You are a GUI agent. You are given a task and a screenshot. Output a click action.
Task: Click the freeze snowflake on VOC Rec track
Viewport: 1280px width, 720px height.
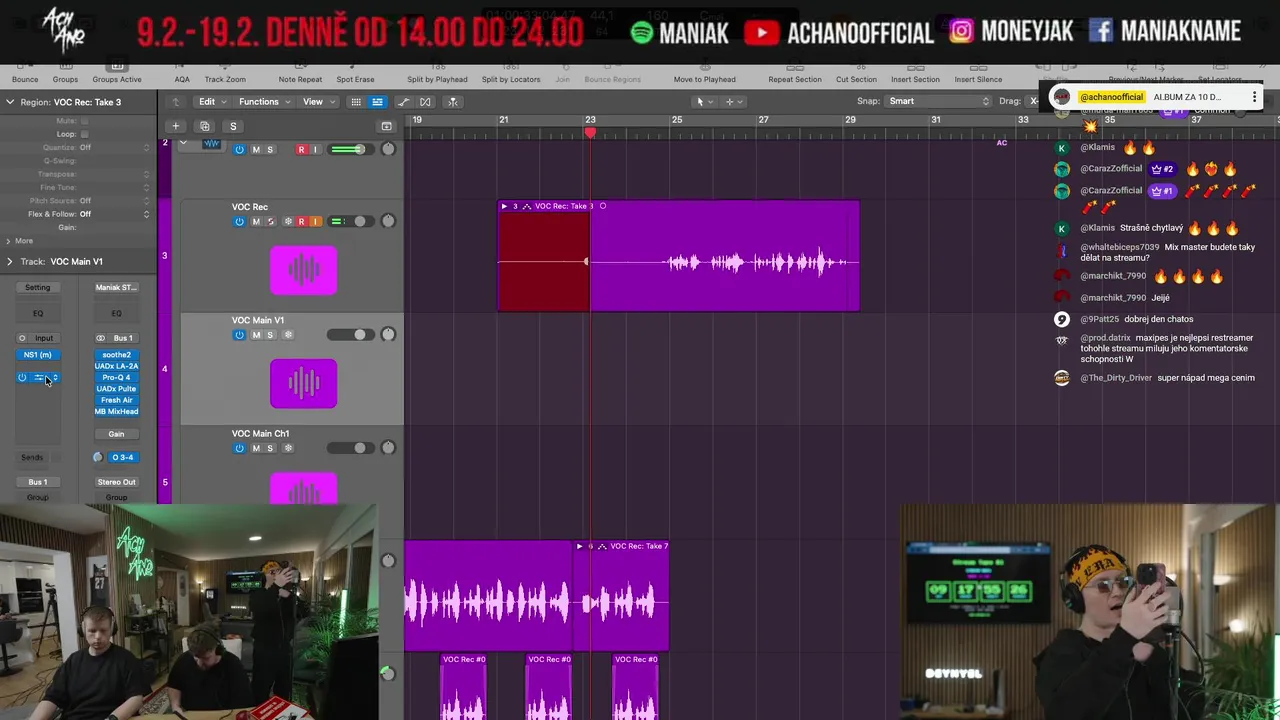point(288,221)
